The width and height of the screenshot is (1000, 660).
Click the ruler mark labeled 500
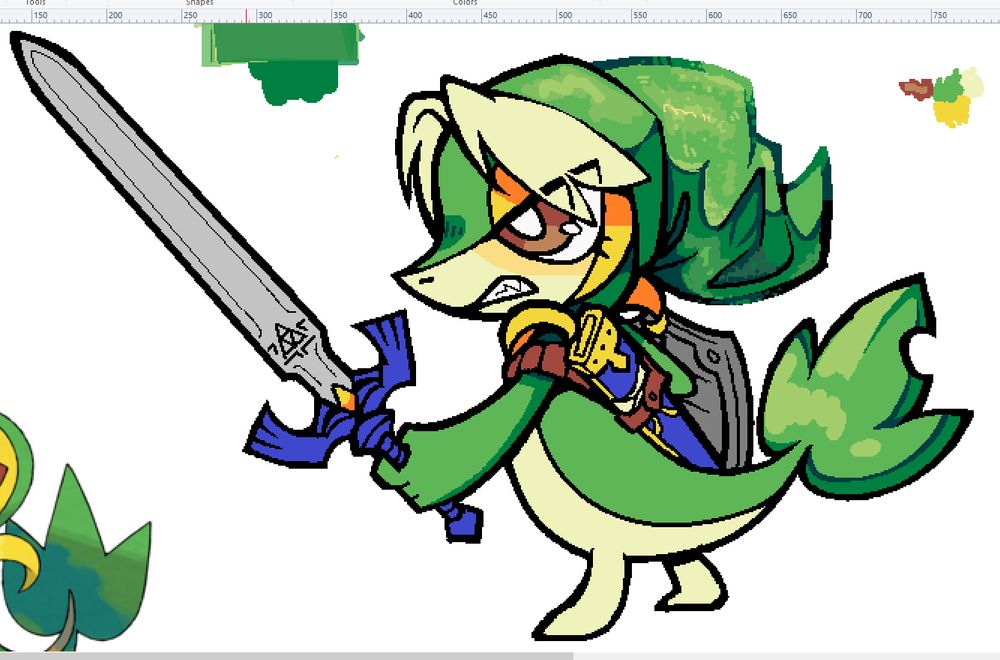[x=565, y=15]
